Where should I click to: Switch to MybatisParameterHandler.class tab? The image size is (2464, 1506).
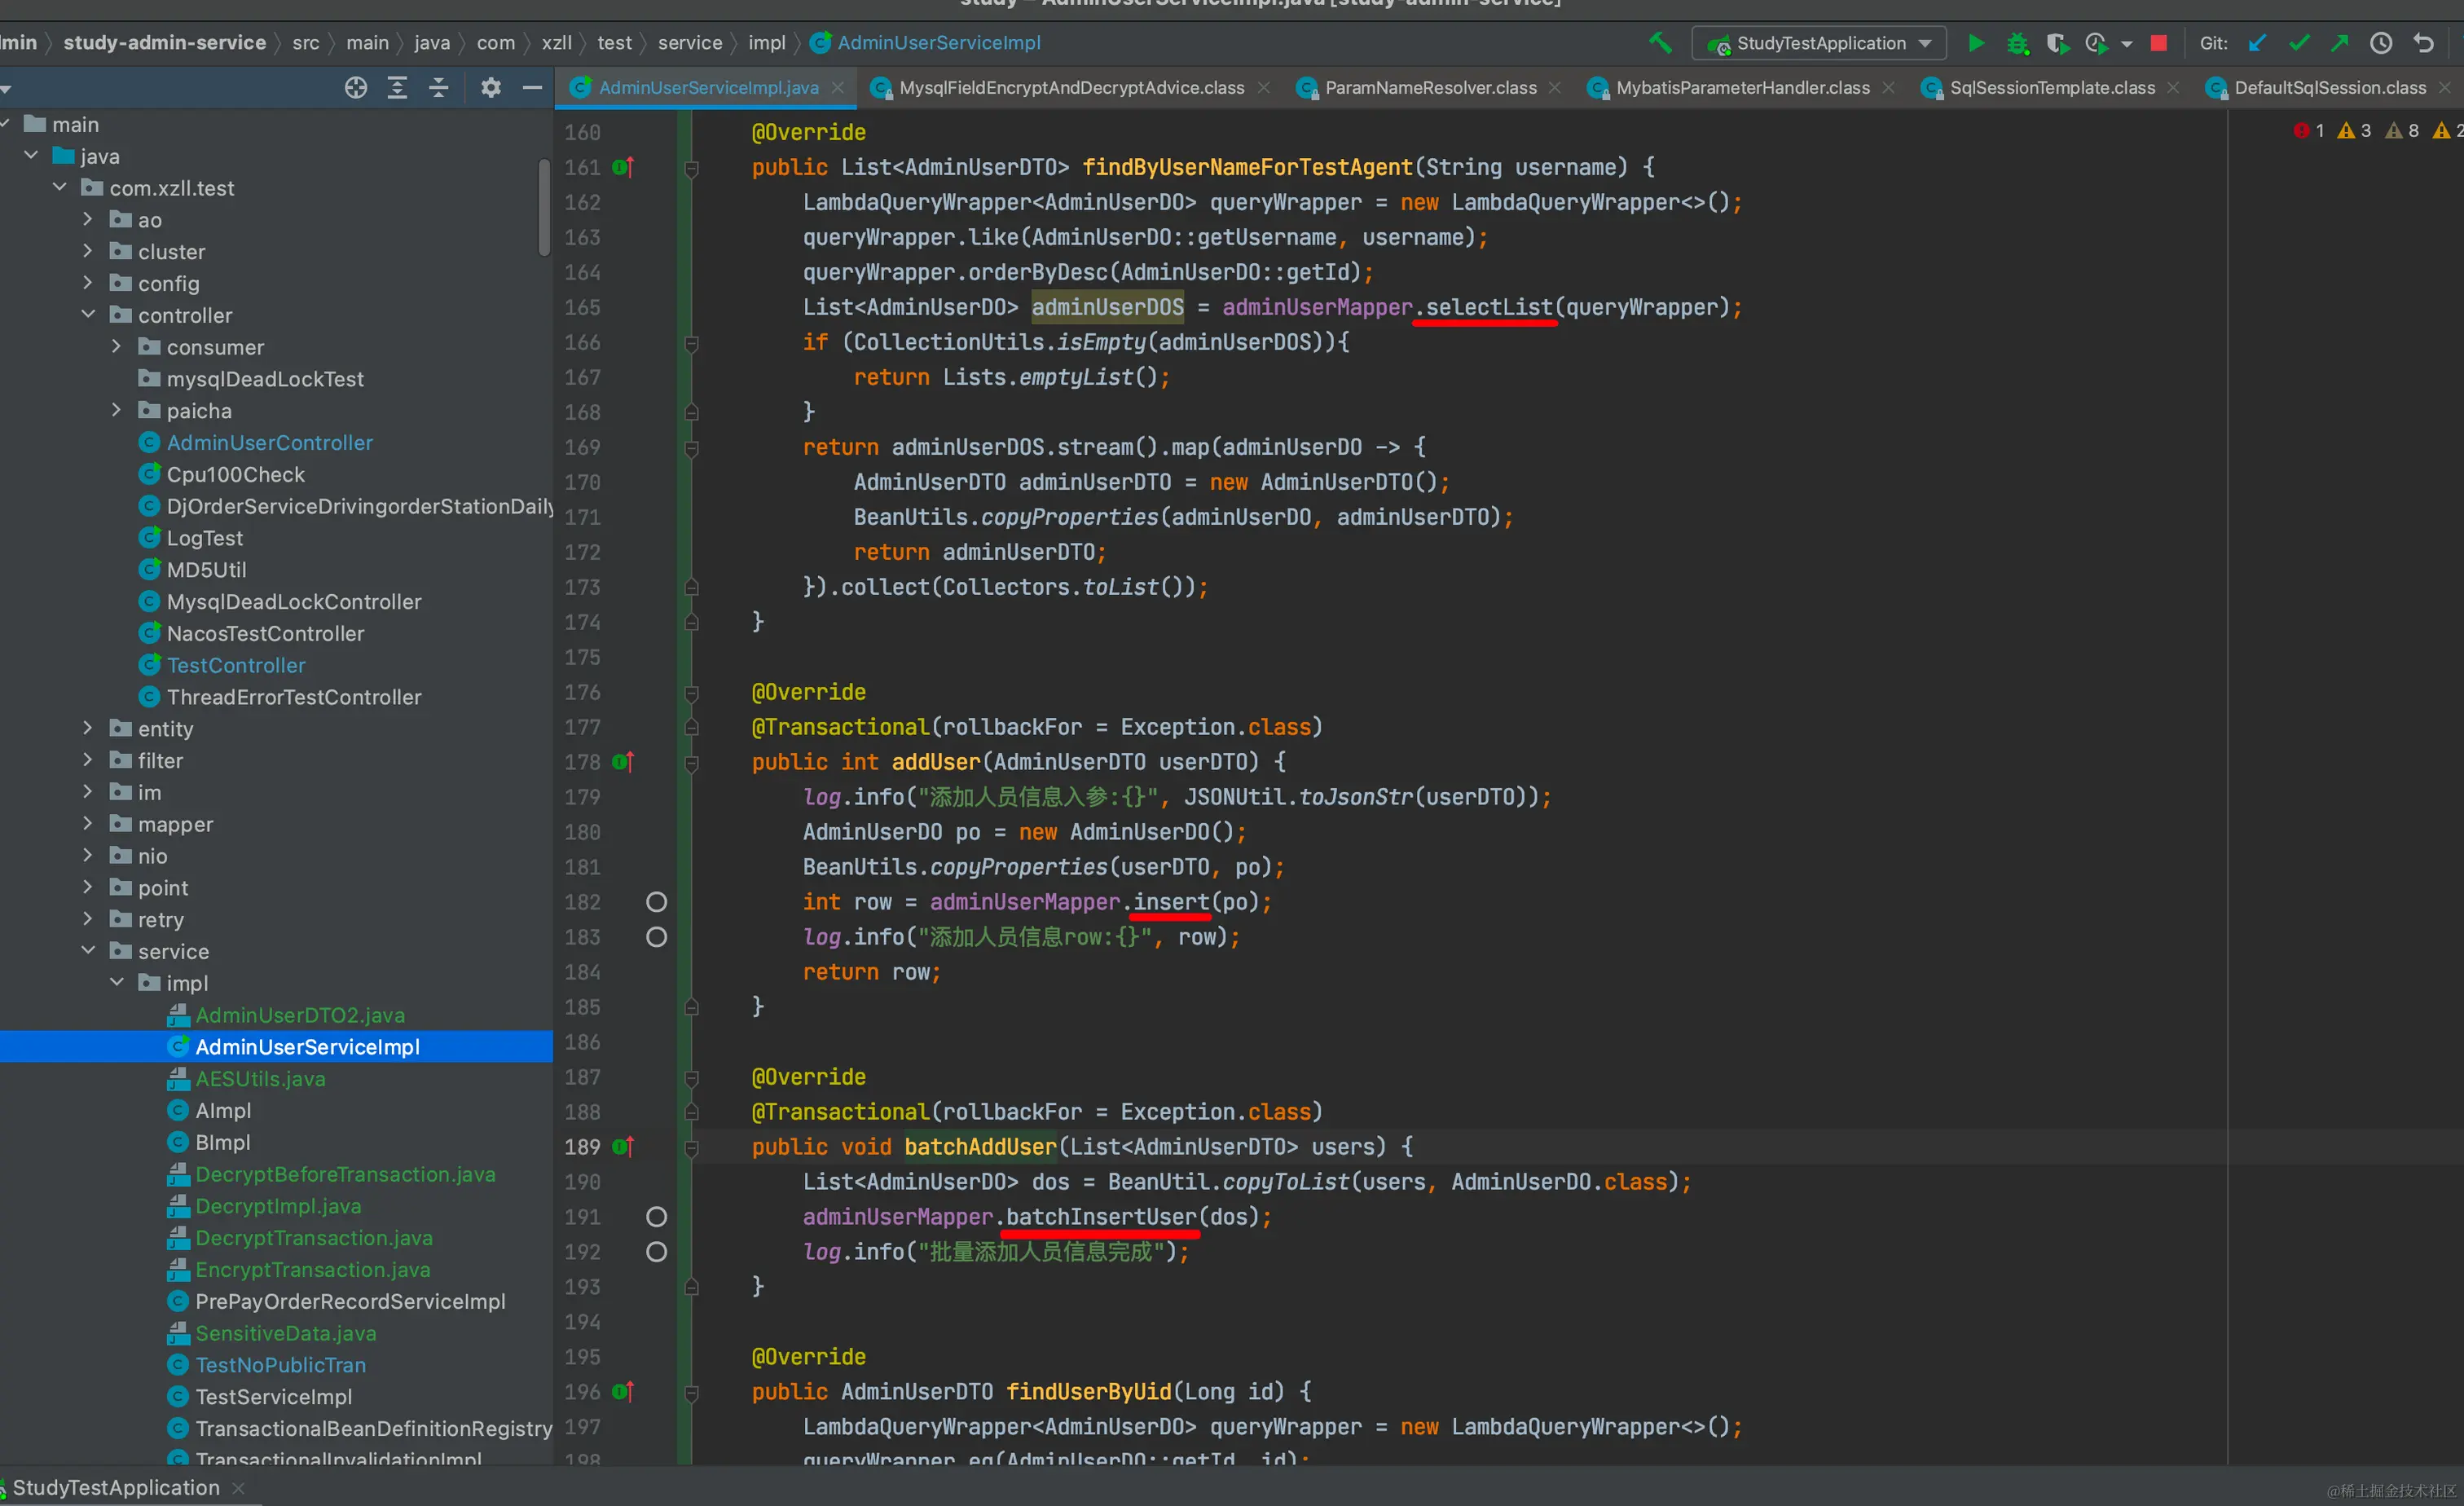click(x=1742, y=88)
